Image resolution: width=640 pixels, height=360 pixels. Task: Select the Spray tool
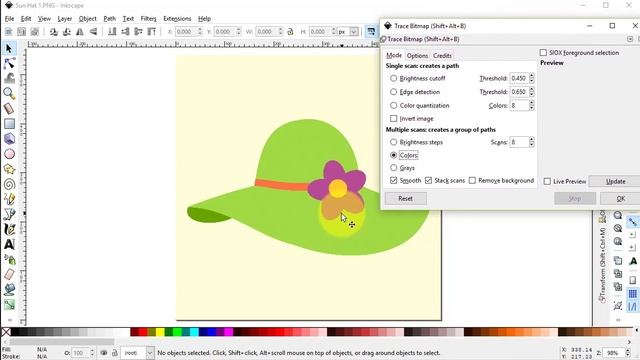coord(9,259)
